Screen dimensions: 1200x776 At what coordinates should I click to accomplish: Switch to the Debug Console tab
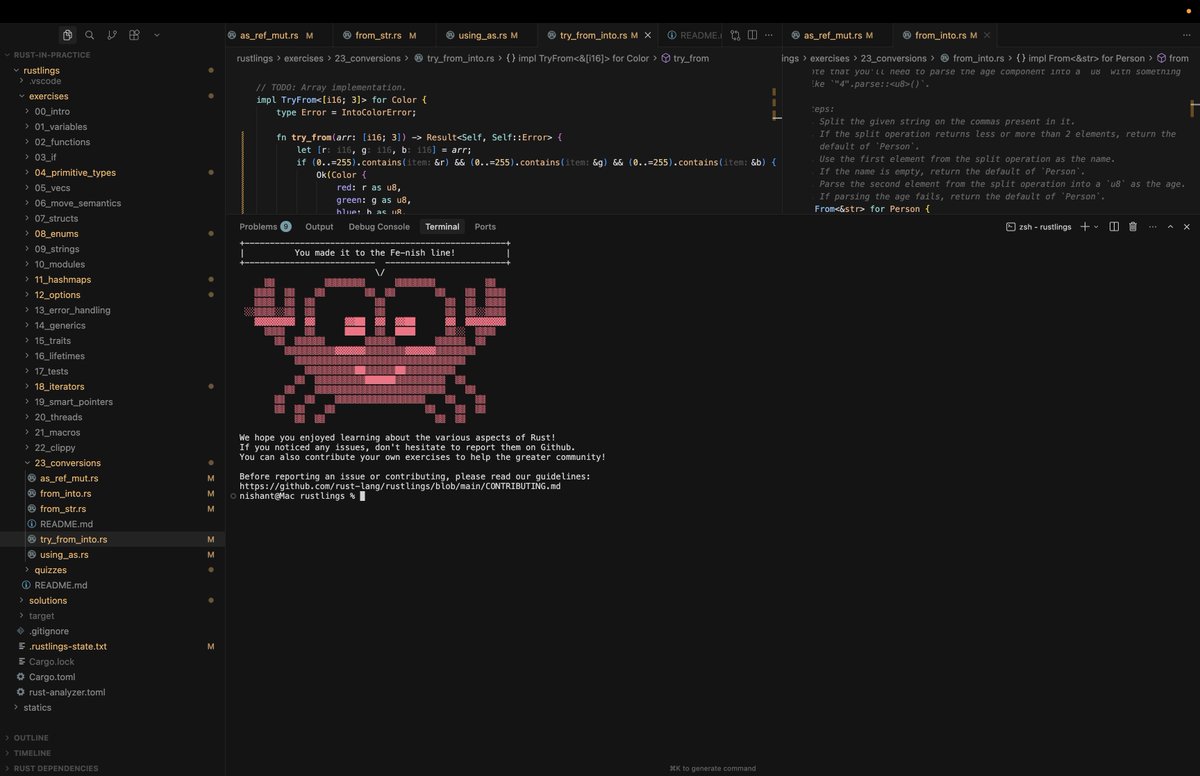pos(379,227)
